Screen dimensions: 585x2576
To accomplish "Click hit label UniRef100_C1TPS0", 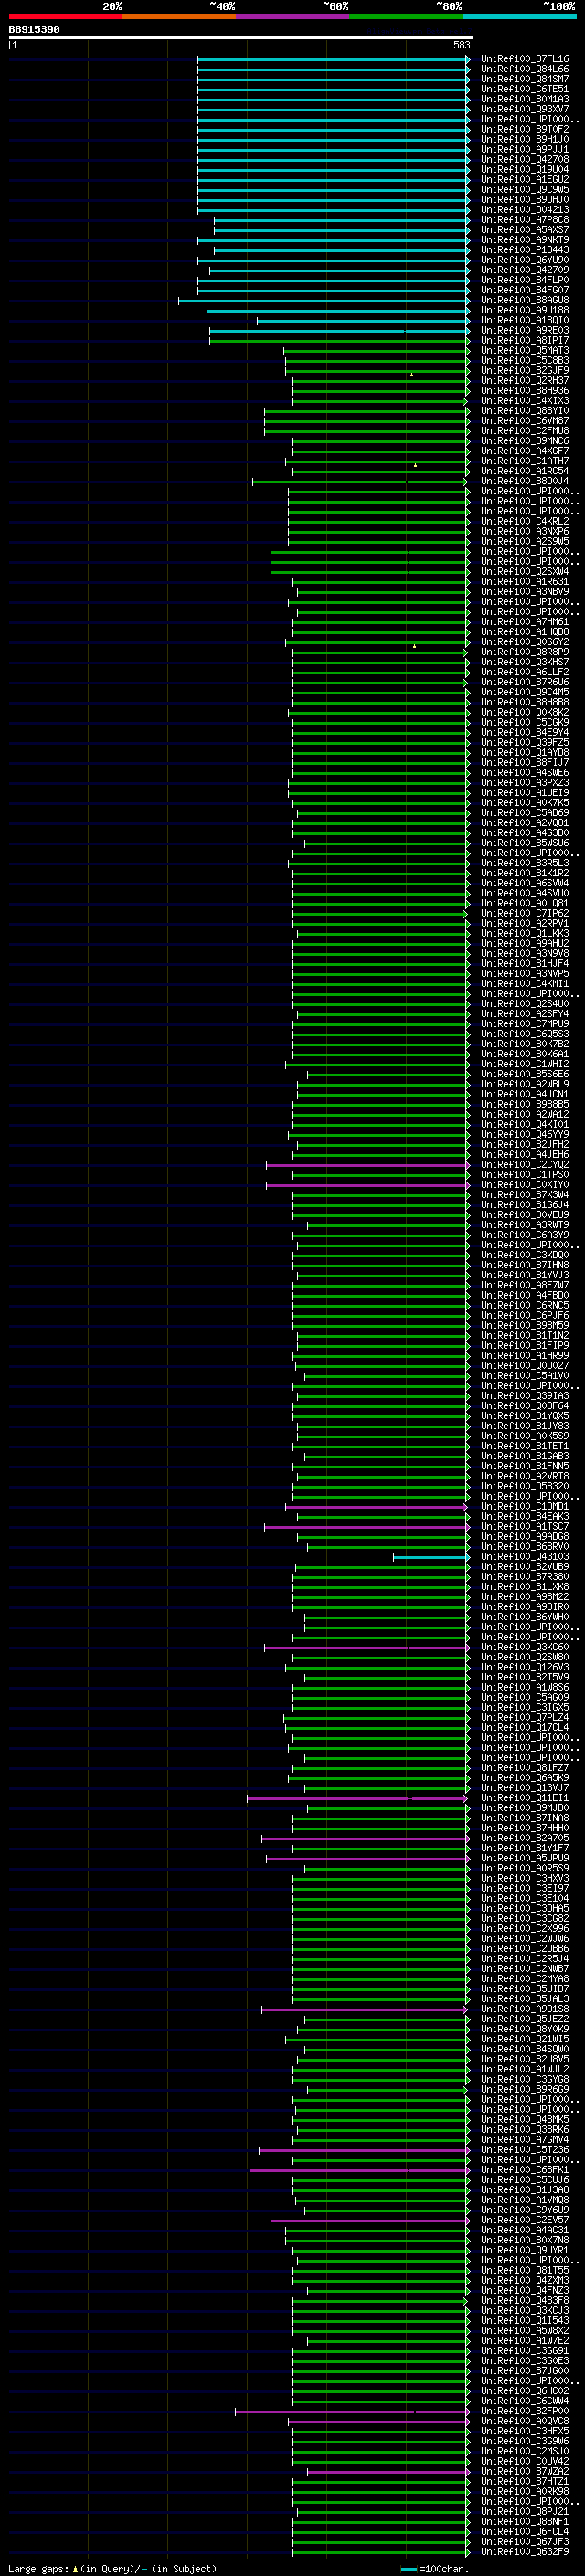I will click(525, 1175).
